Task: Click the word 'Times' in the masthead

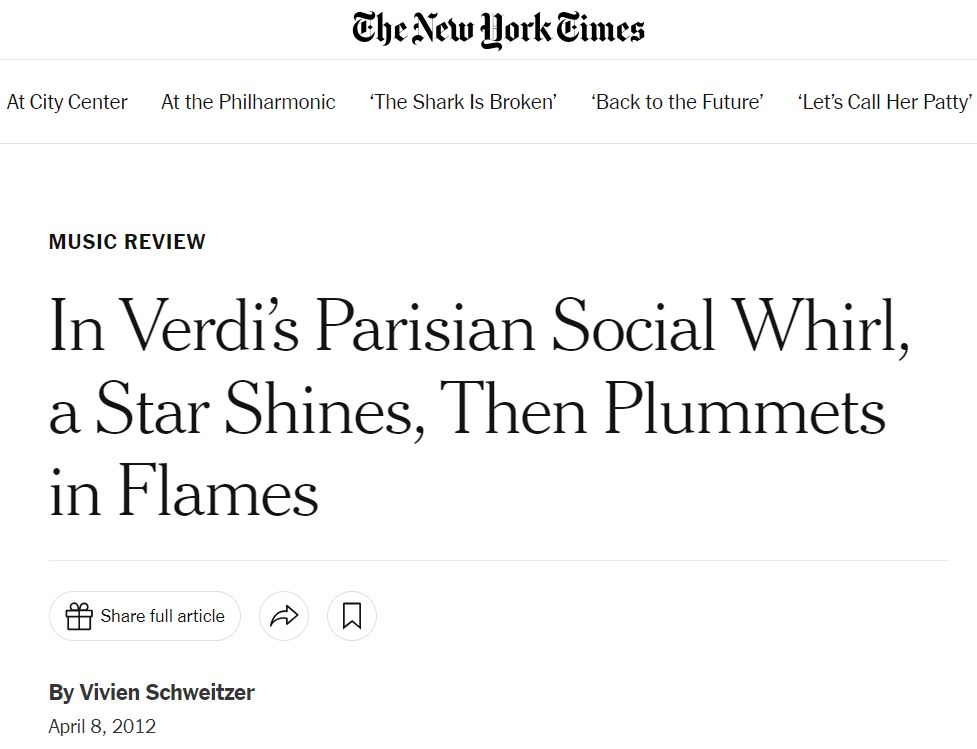Action: coord(600,29)
